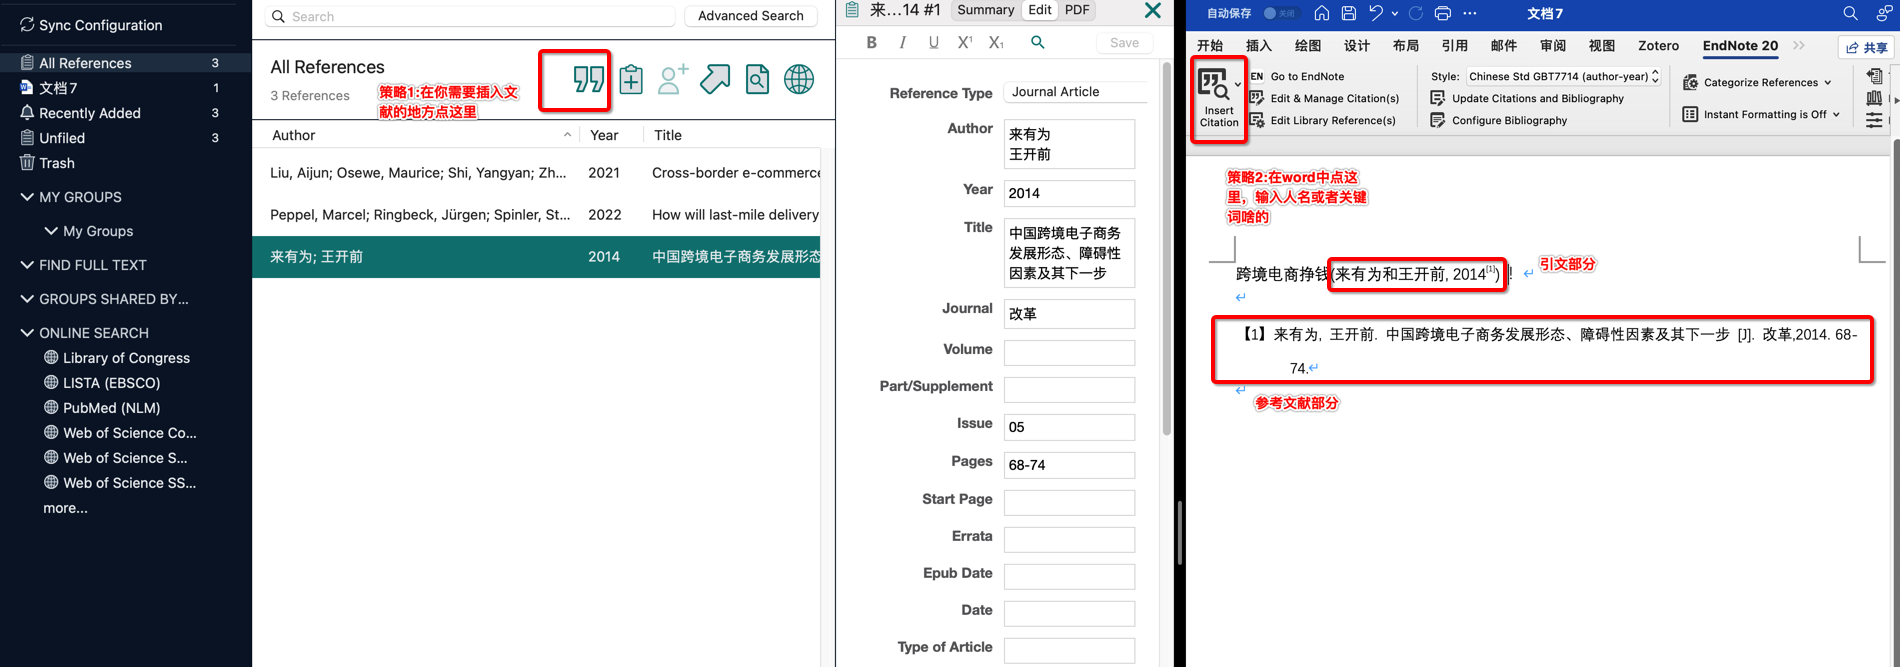This screenshot has width=1900, height=667.
Task: Click the EndNote Search input field
Action: click(471, 16)
